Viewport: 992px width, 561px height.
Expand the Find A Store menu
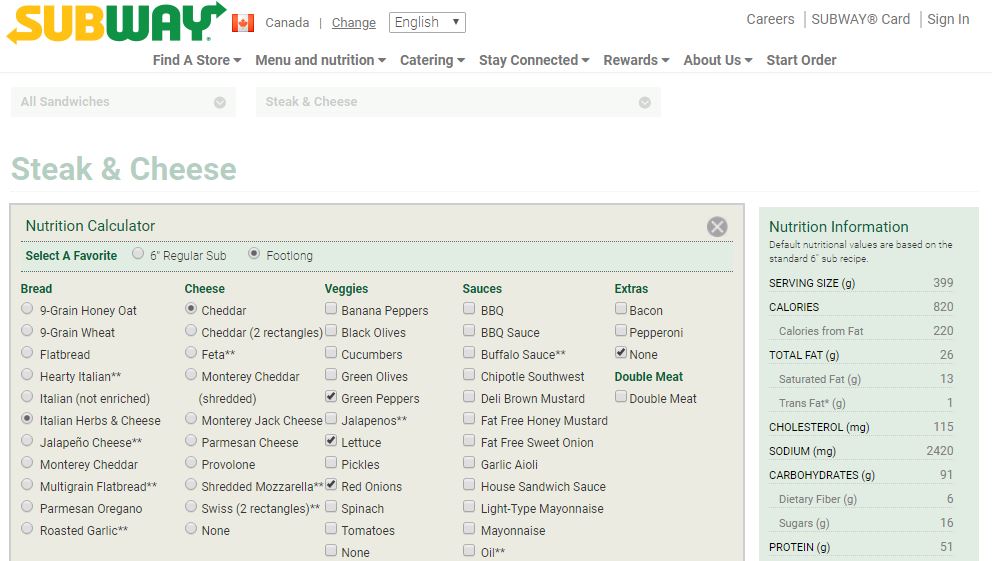[197, 60]
